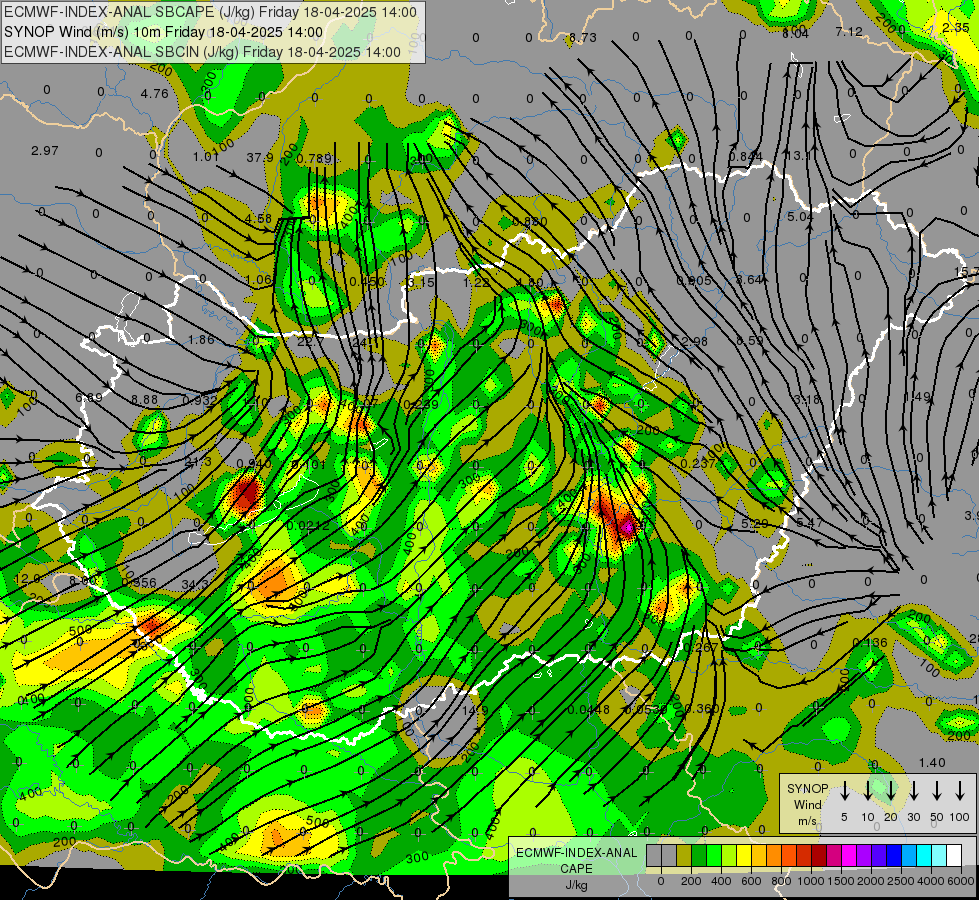Click the 30 m/s wind arrow in legend
Viewport: 979px width, 900px height.
[913, 790]
